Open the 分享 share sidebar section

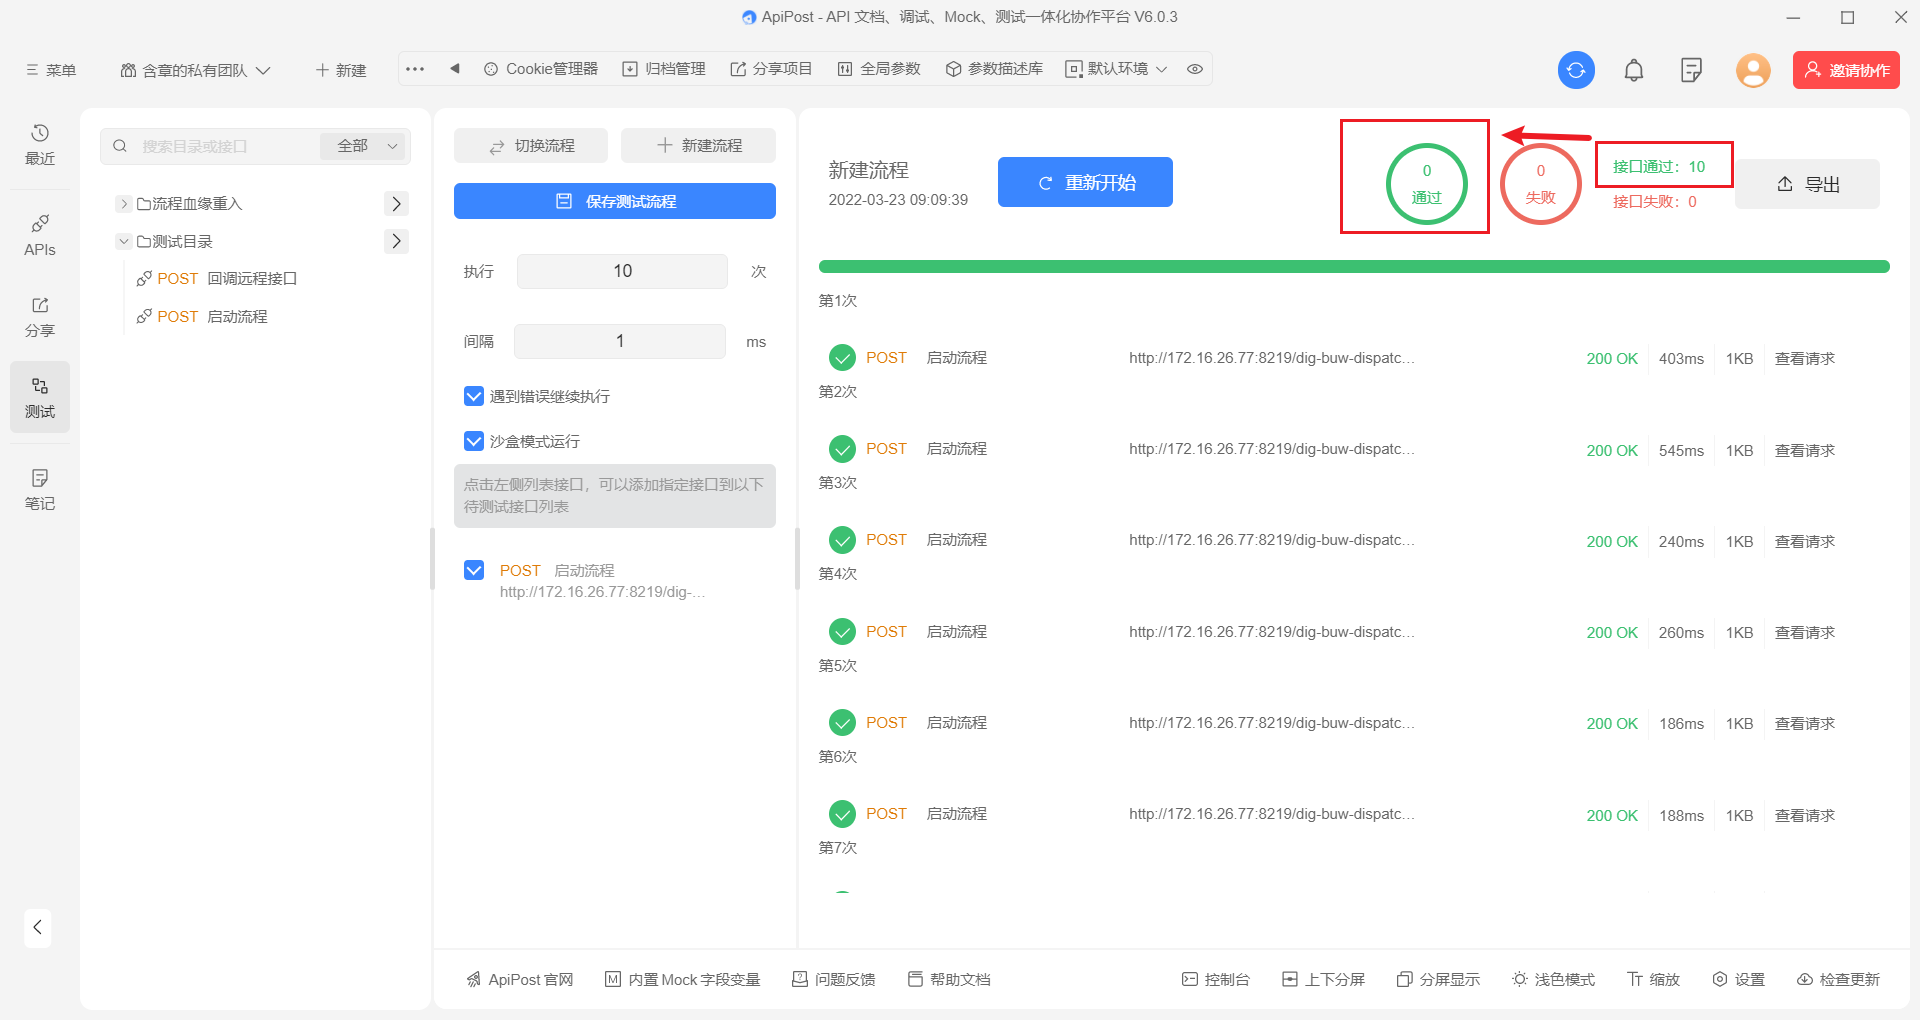[x=40, y=317]
